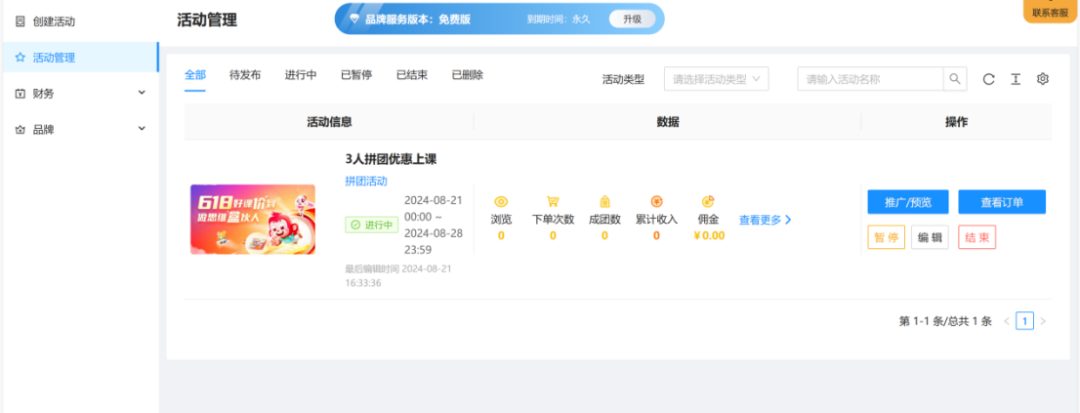Open the 活动类型 dropdown selector
1080x413 pixels.
tap(716, 79)
